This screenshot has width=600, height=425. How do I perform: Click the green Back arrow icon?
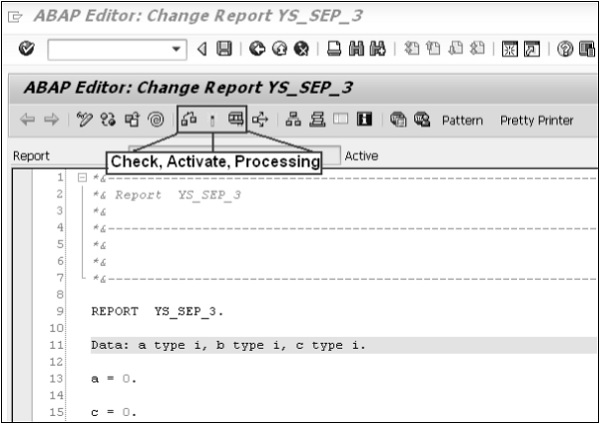[x=255, y=48]
